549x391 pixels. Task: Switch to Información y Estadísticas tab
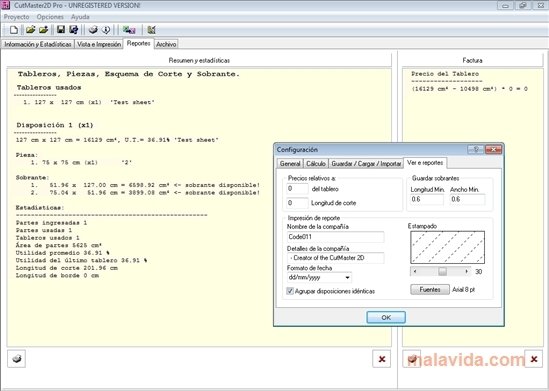tap(38, 44)
